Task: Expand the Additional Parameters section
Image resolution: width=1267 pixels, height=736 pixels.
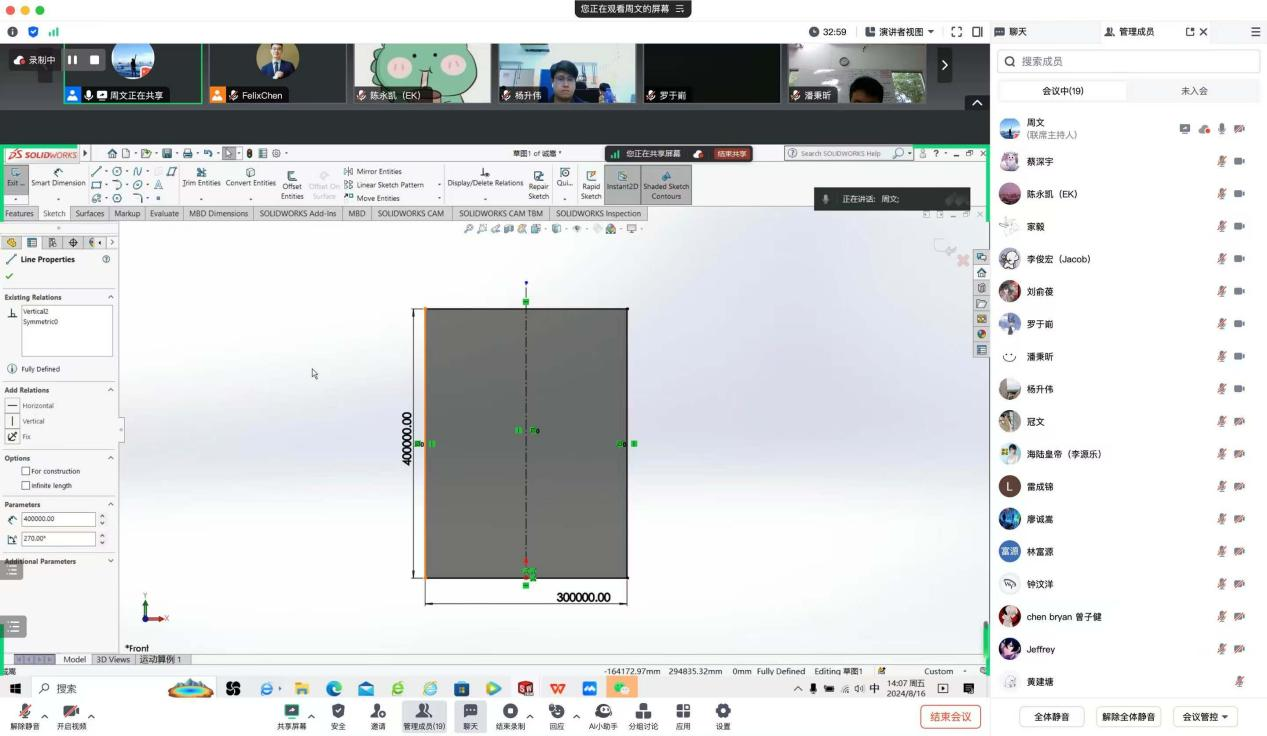Action: click(x=110, y=561)
